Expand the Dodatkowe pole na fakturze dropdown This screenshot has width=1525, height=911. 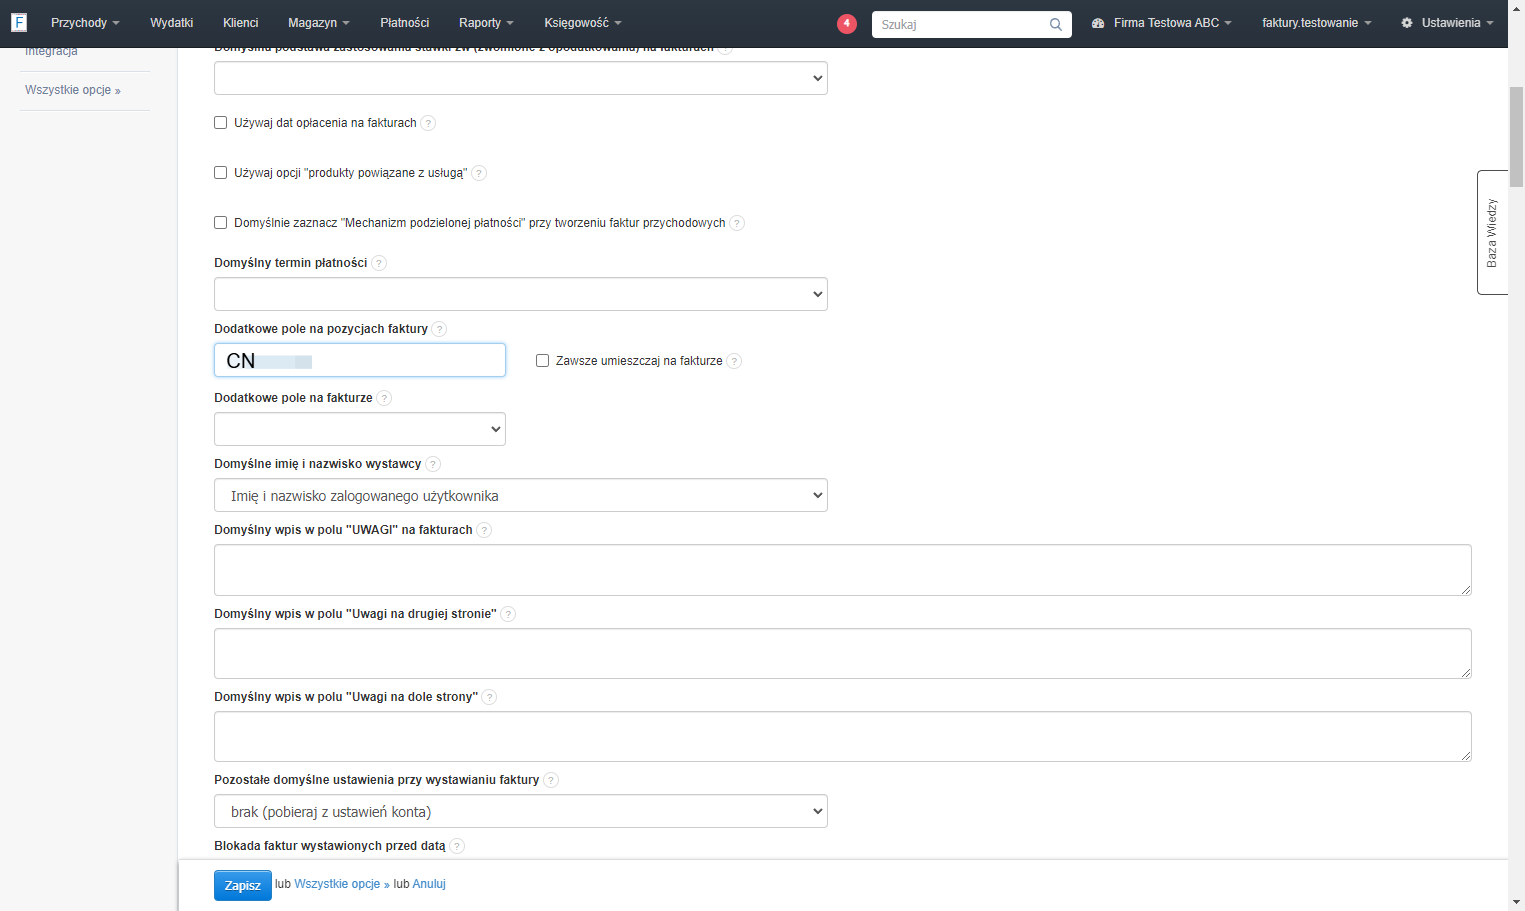(x=360, y=429)
